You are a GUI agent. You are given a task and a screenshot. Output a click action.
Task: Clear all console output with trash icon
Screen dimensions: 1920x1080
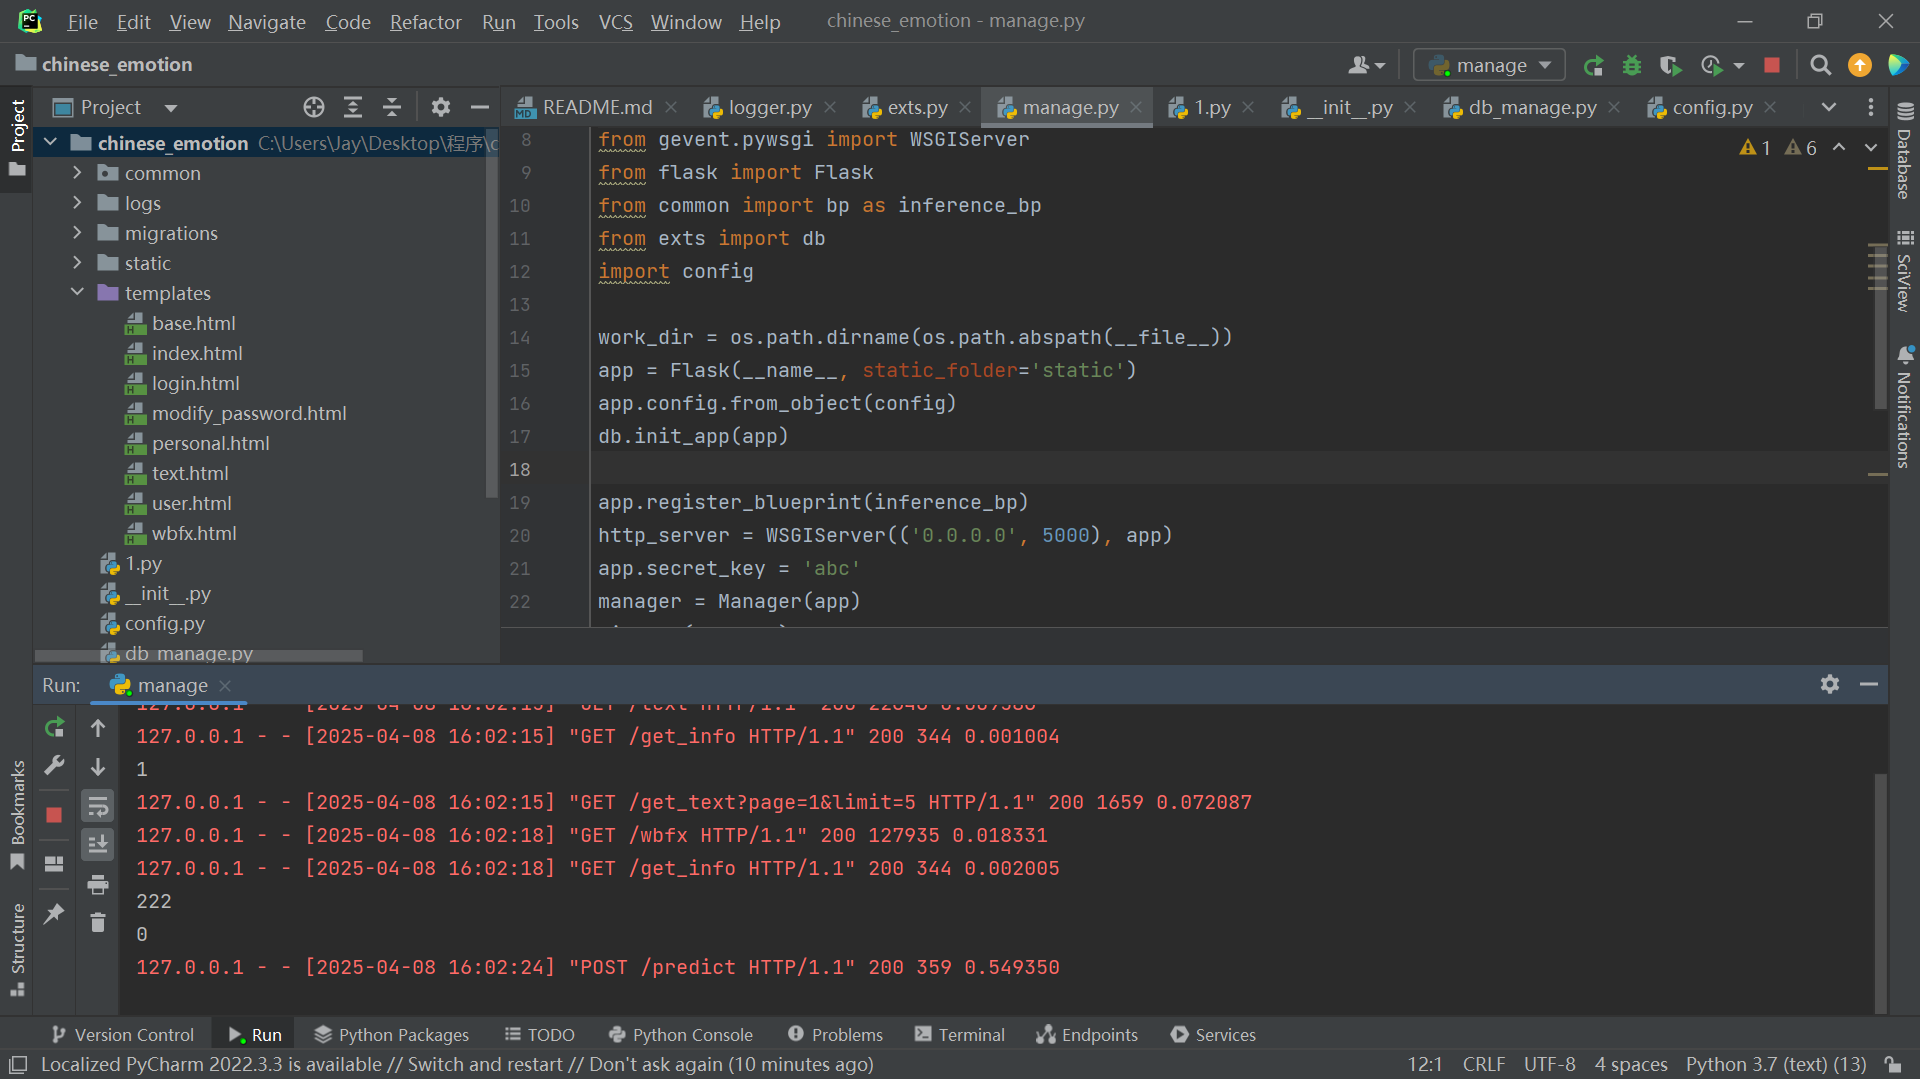coord(98,923)
